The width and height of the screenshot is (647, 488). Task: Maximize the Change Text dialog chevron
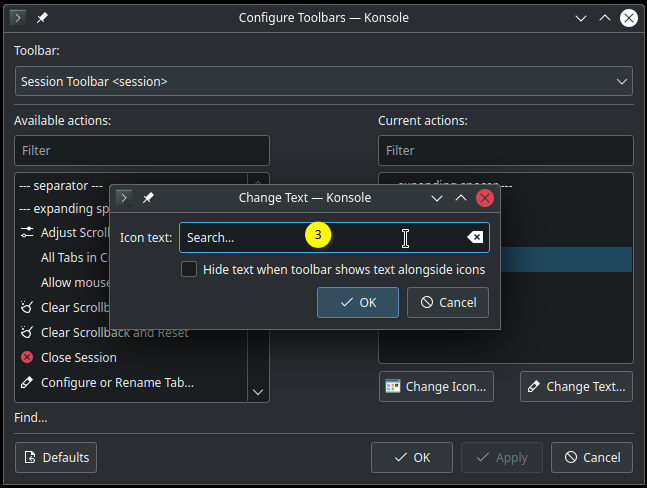pos(461,198)
